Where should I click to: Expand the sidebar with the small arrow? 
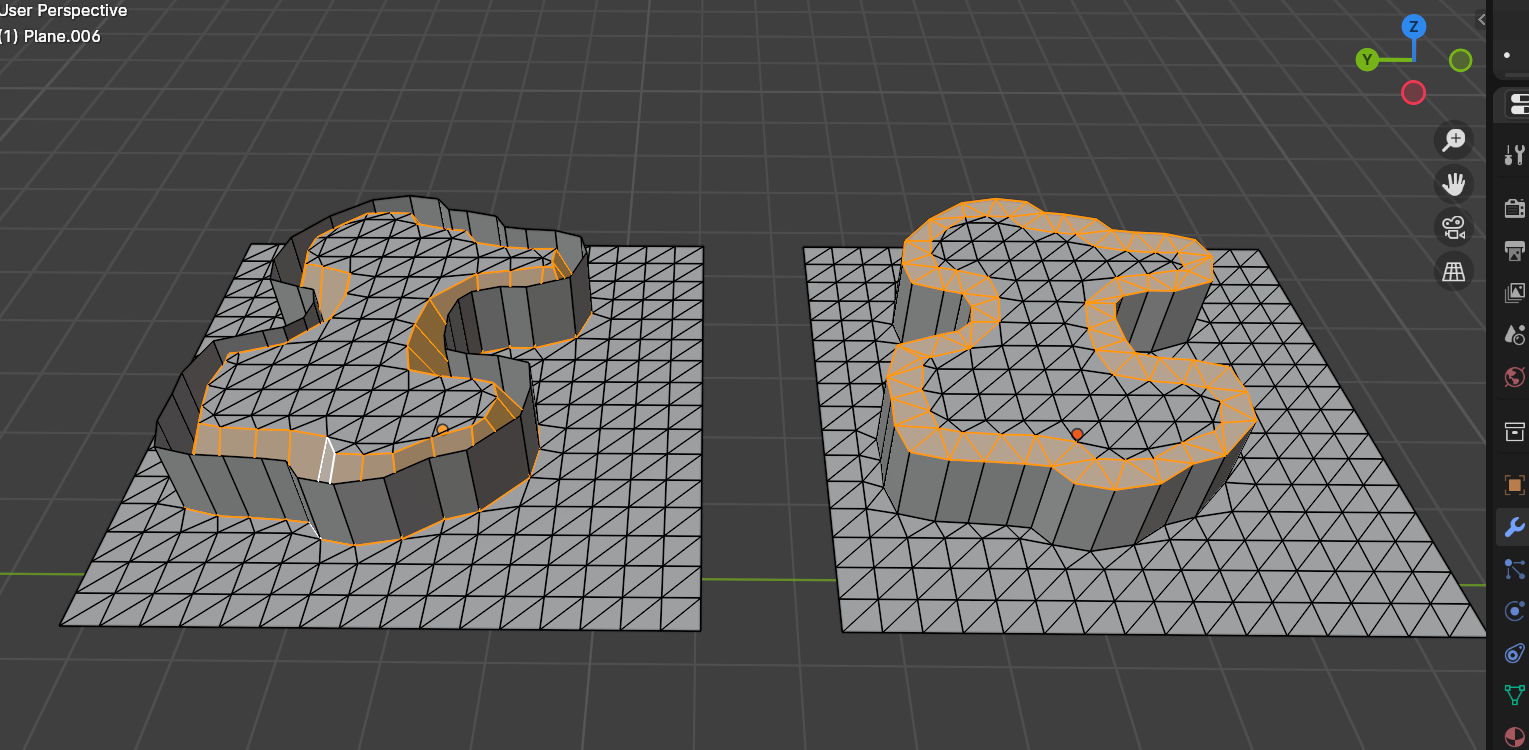tap(1482, 19)
